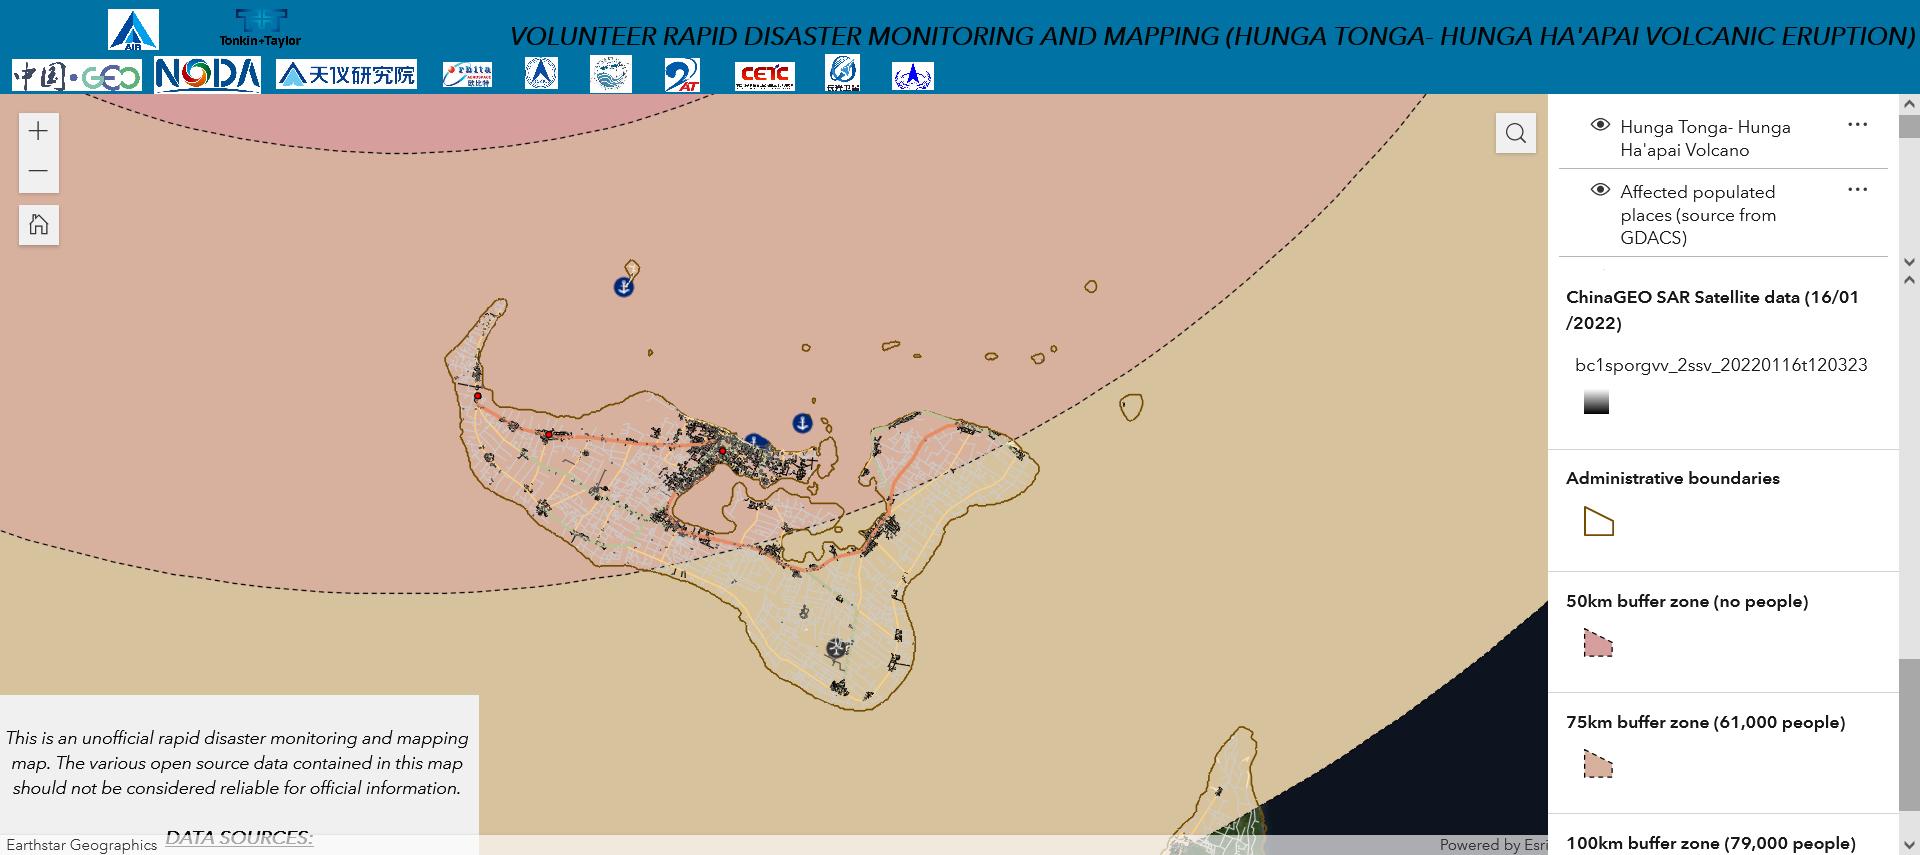
Task: Open options for Affected populated places layer
Action: coord(1857,190)
